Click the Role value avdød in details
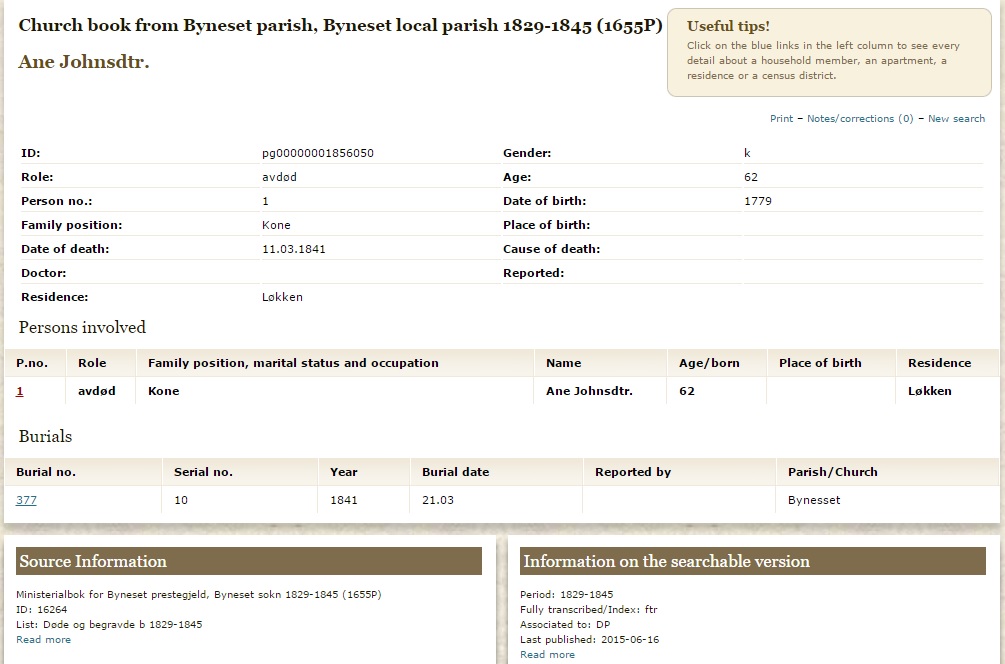Screen dimensions: 1005x664 [x=279, y=178]
